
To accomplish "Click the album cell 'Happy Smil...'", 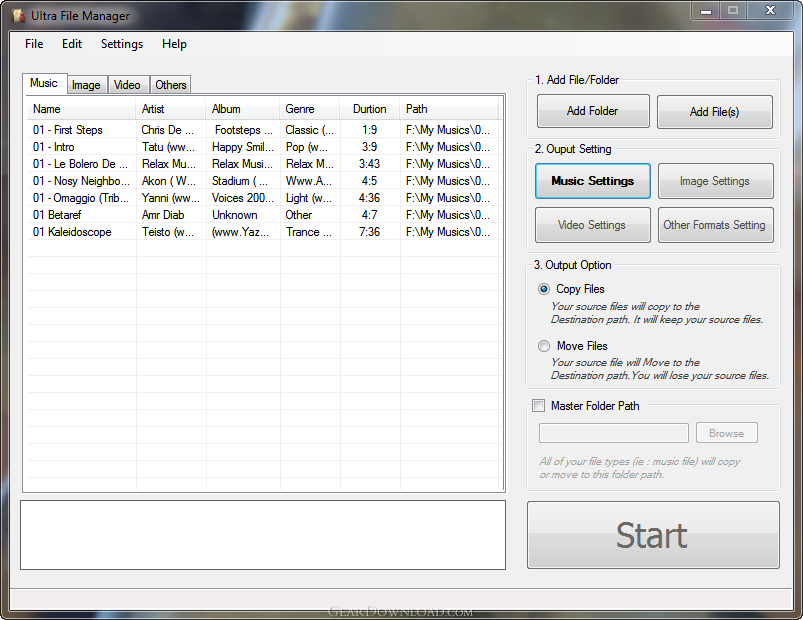I will [x=243, y=147].
